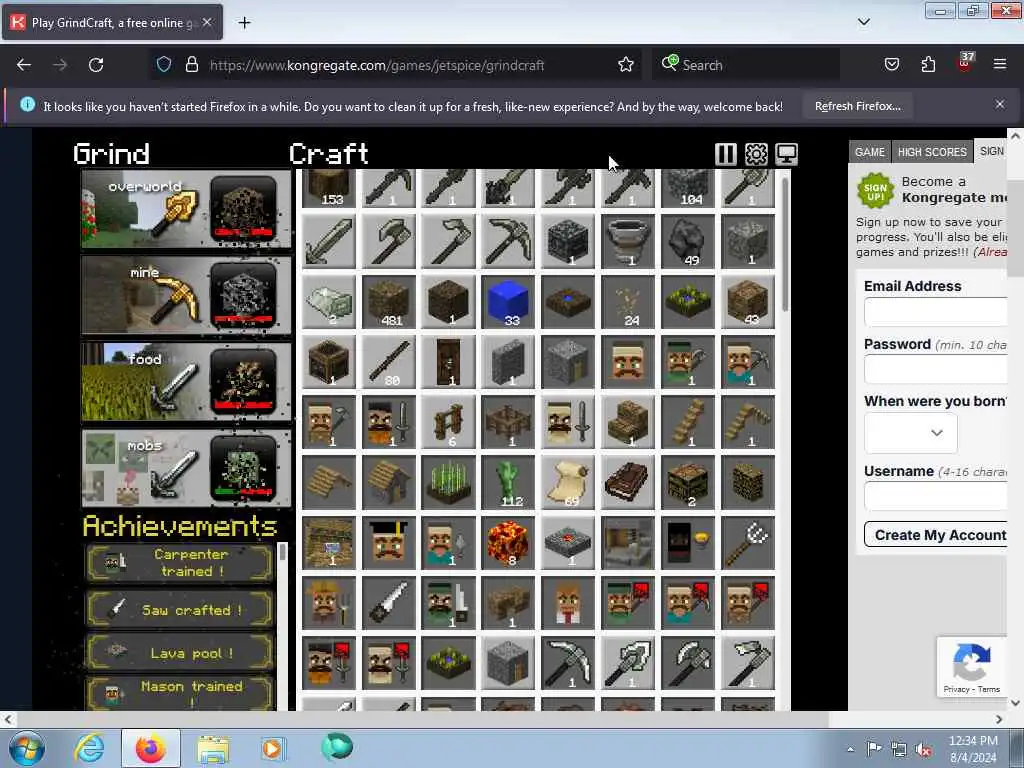Image resolution: width=1024 pixels, height=768 pixels.
Task: Go back to previous page
Action: click(24, 65)
